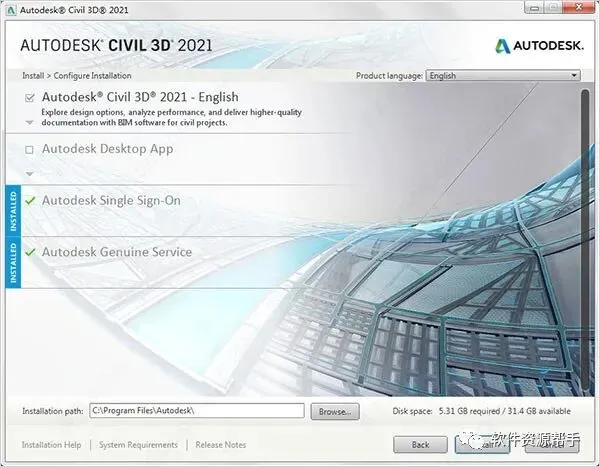
Task: Click the green check beside Genuine Service
Action: [x=30, y=252]
